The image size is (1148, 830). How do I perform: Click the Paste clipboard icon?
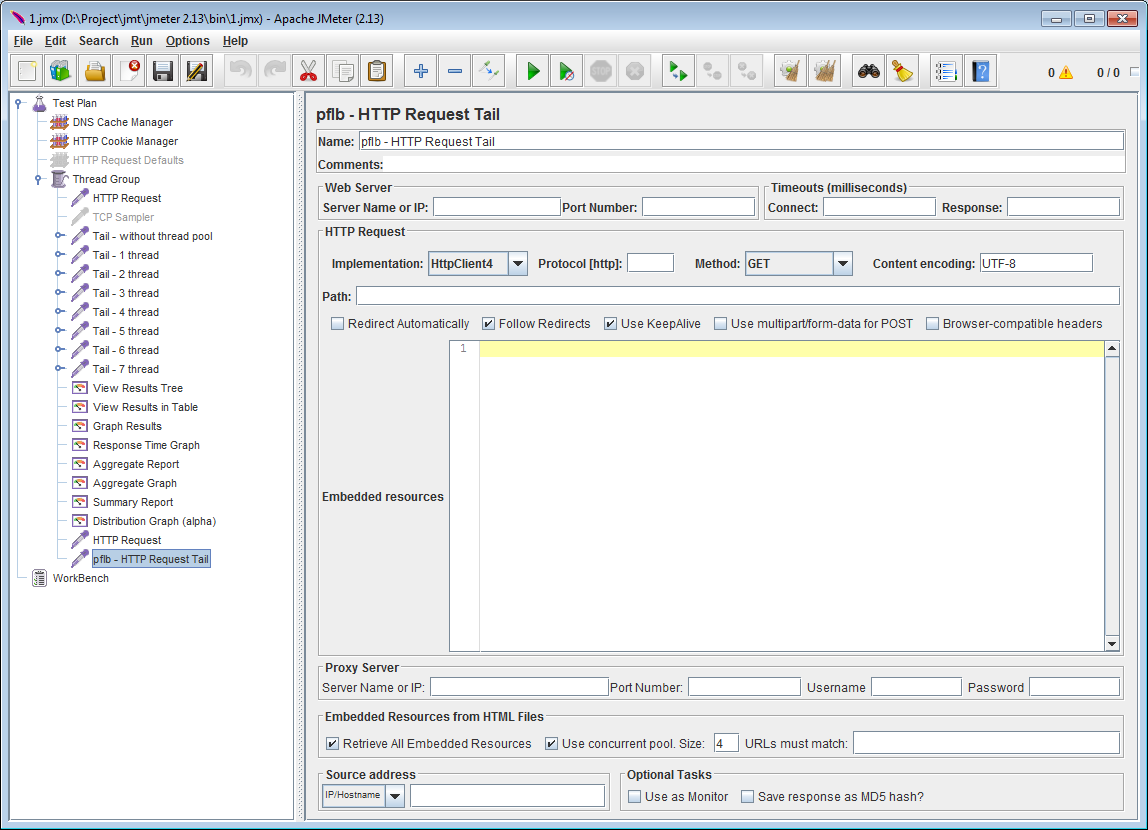[376, 71]
